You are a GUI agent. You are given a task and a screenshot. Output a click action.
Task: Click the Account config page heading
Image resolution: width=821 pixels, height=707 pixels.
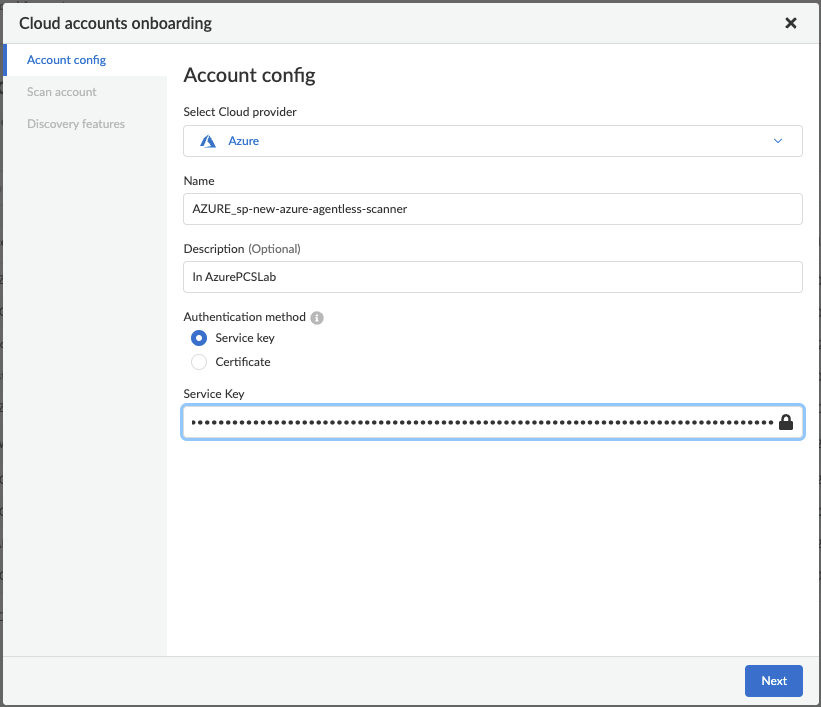249,75
